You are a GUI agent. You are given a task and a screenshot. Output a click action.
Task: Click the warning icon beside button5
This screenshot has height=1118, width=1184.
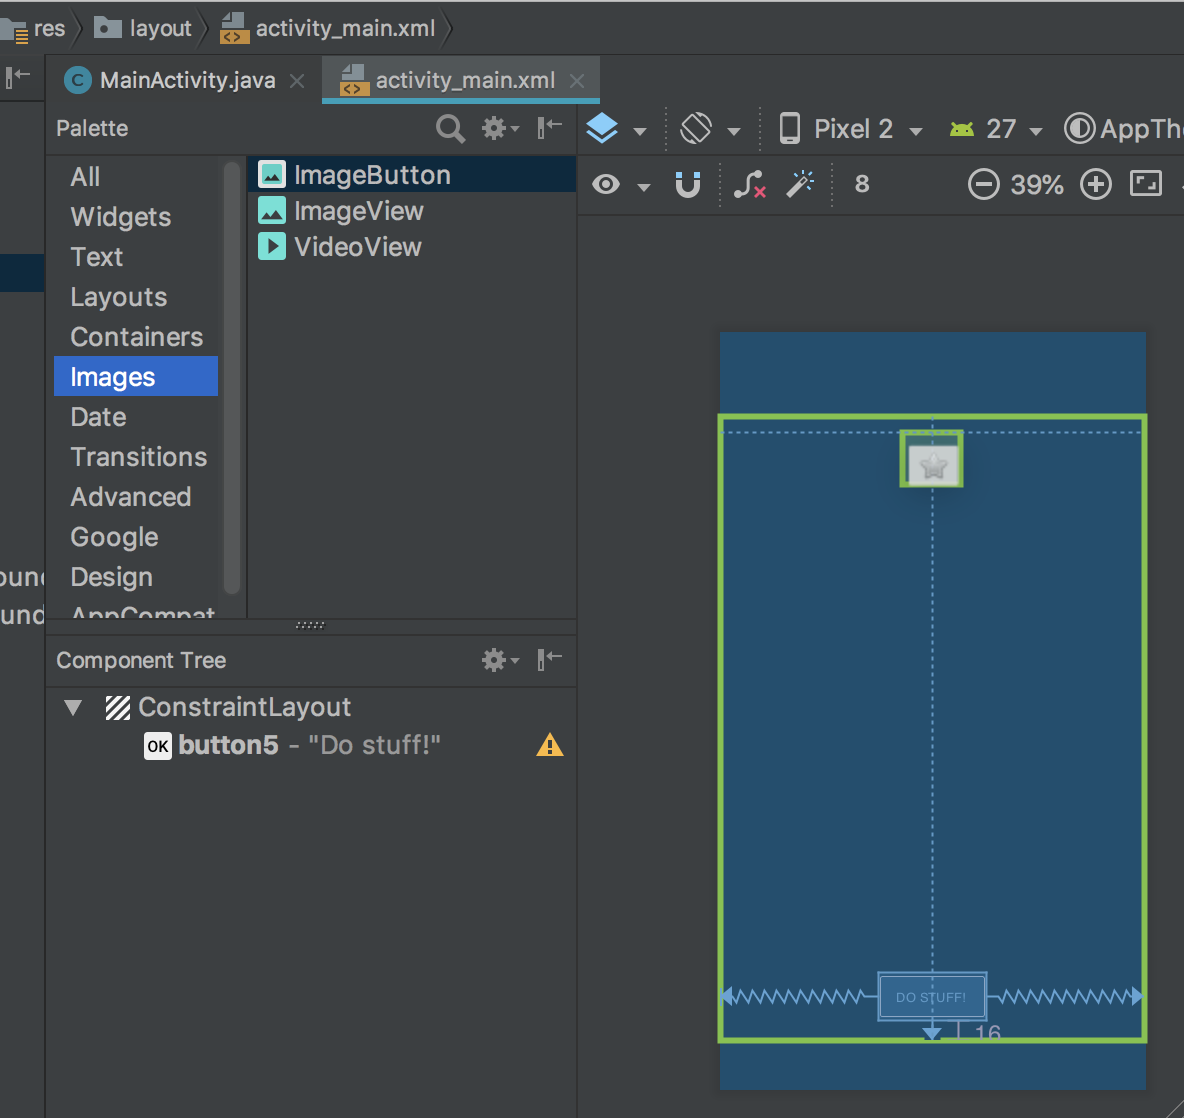coord(550,744)
